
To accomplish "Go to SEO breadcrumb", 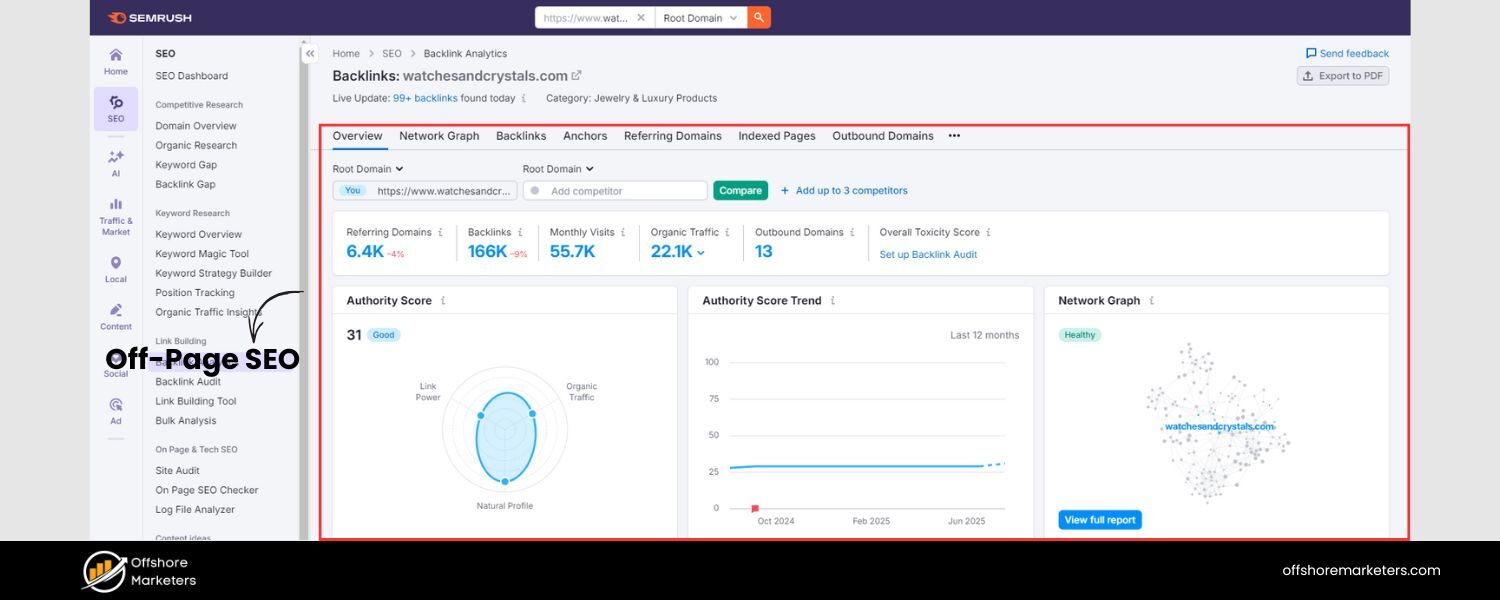I will coord(392,54).
